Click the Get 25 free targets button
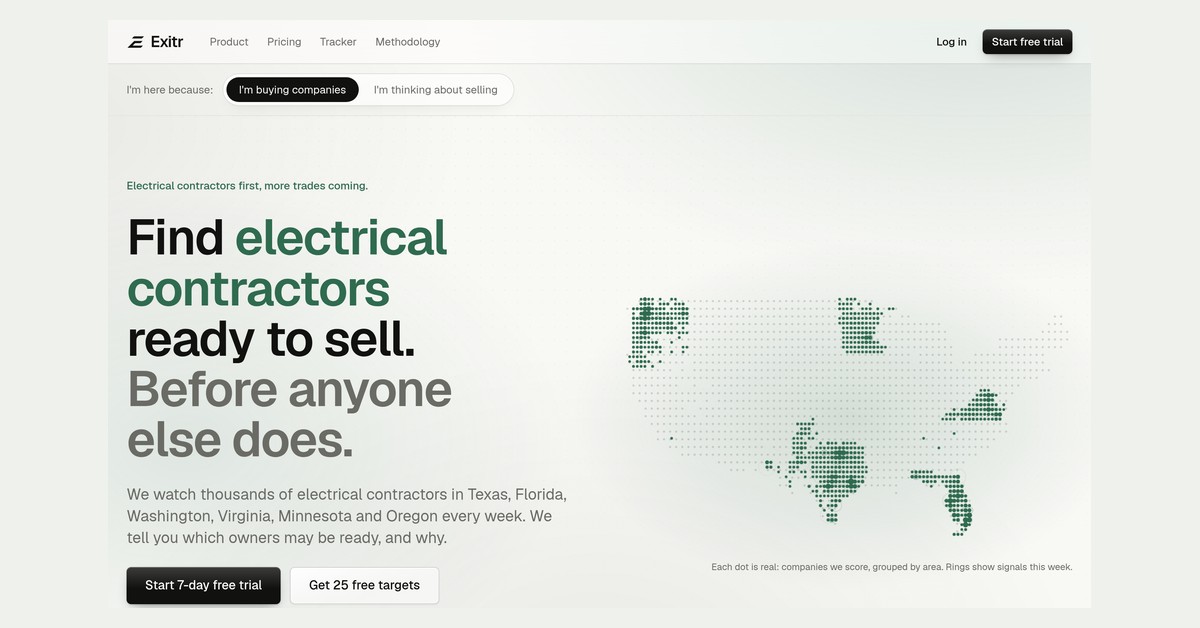 (x=364, y=585)
